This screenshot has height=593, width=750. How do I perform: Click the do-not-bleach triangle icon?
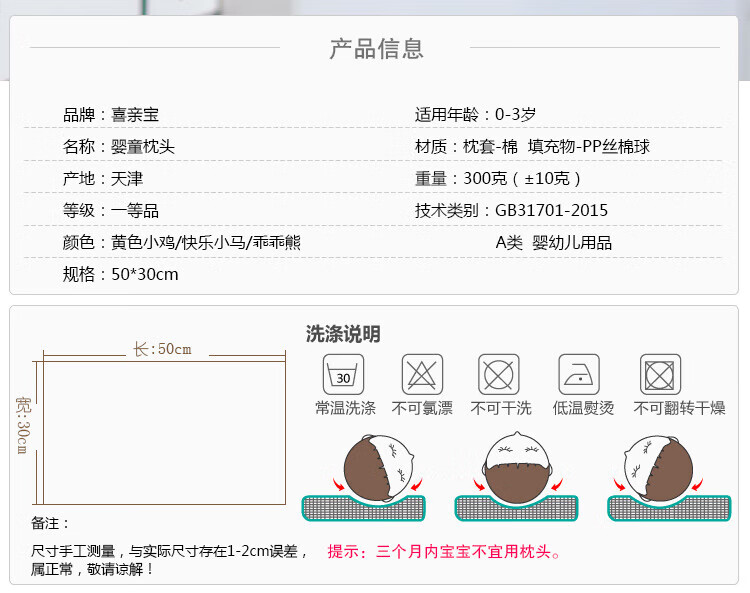(x=422, y=375)
